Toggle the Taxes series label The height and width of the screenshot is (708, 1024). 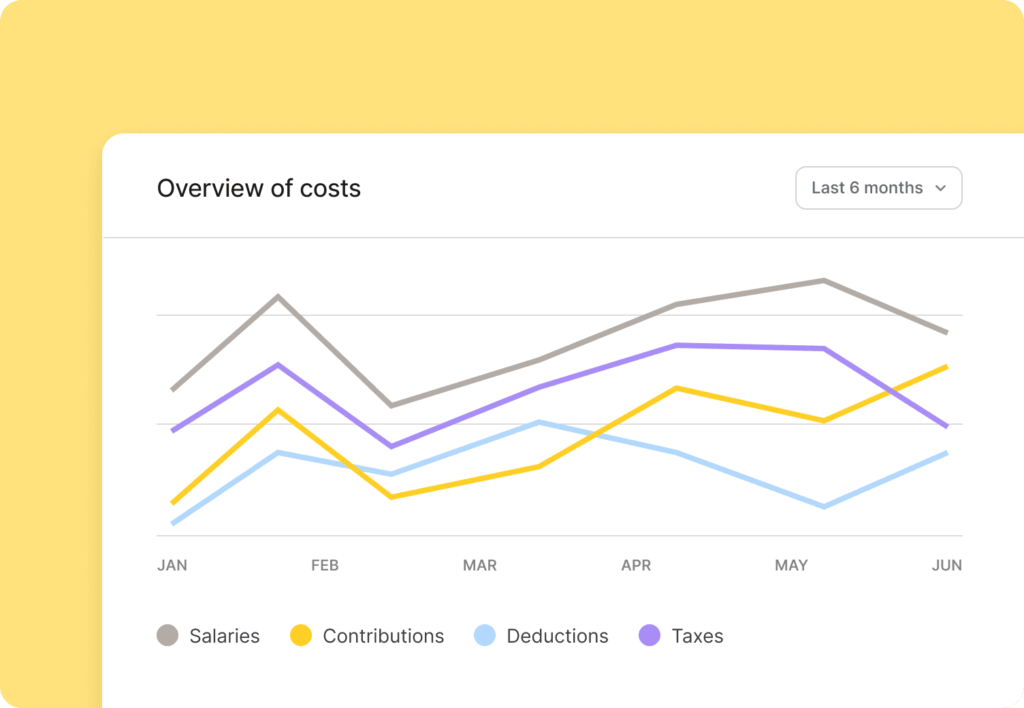[697, 636]
